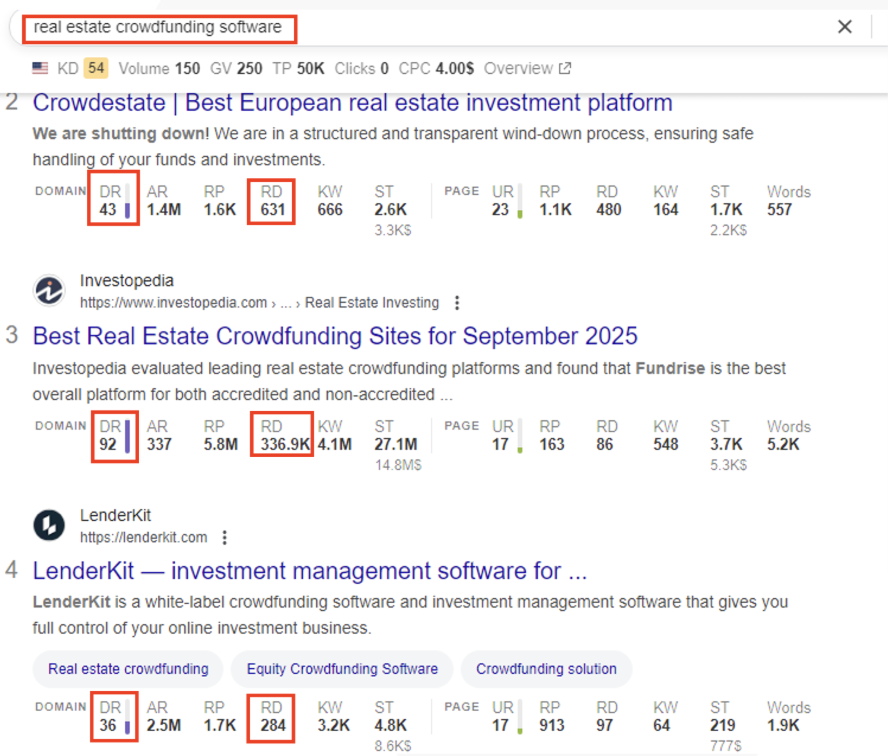This screenshot has height=756, width=888.
Task: Click the Investopedia site name label
Action: pyautogui.click(x=127, y=281)
